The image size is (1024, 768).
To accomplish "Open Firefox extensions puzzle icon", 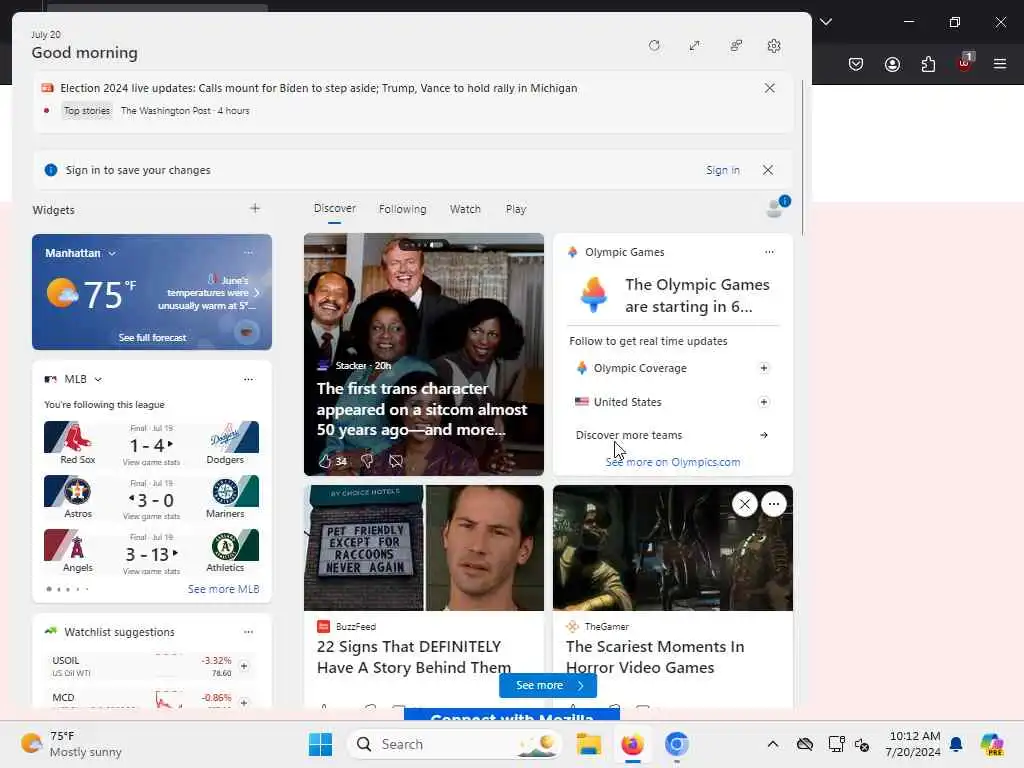I will pyautogui.click(x=928, y=64).
